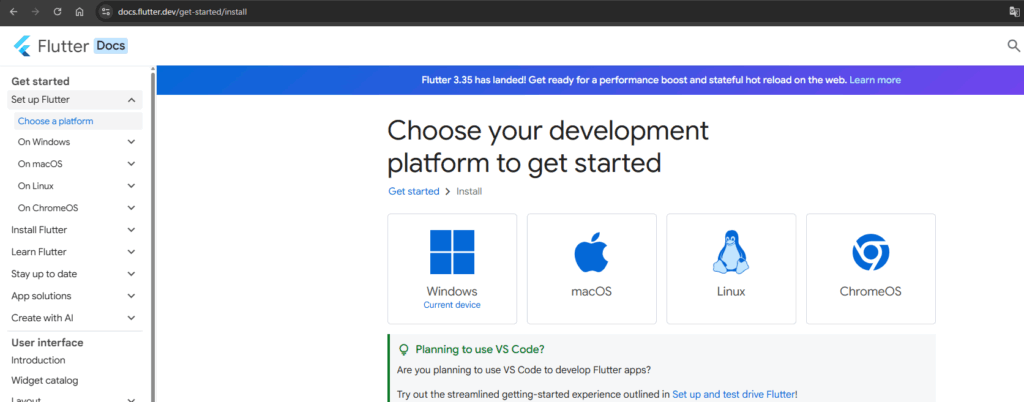Select the Linux penguin icon
This screenshot has height=402, width=1024.
tap(731, 252)
